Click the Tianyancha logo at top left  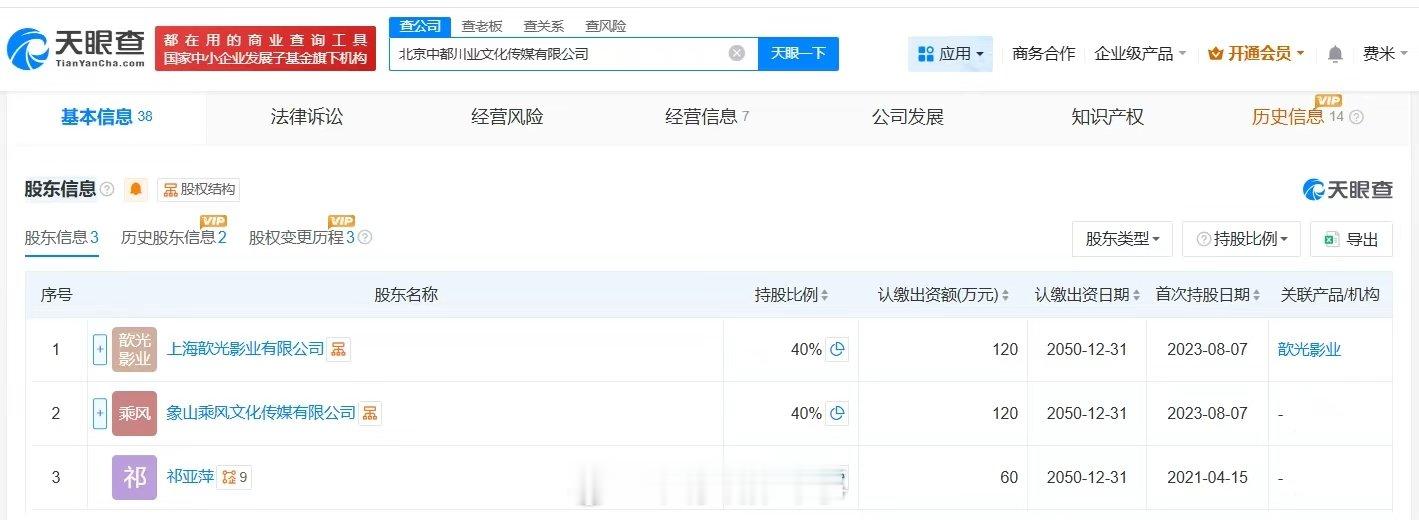click(74, 48)
